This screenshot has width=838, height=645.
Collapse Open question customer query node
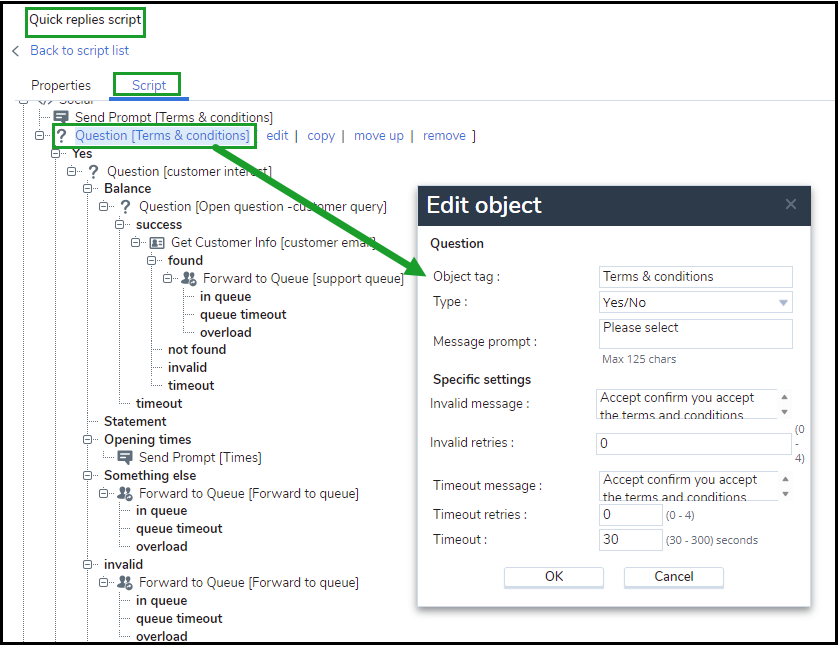(104, 207)
